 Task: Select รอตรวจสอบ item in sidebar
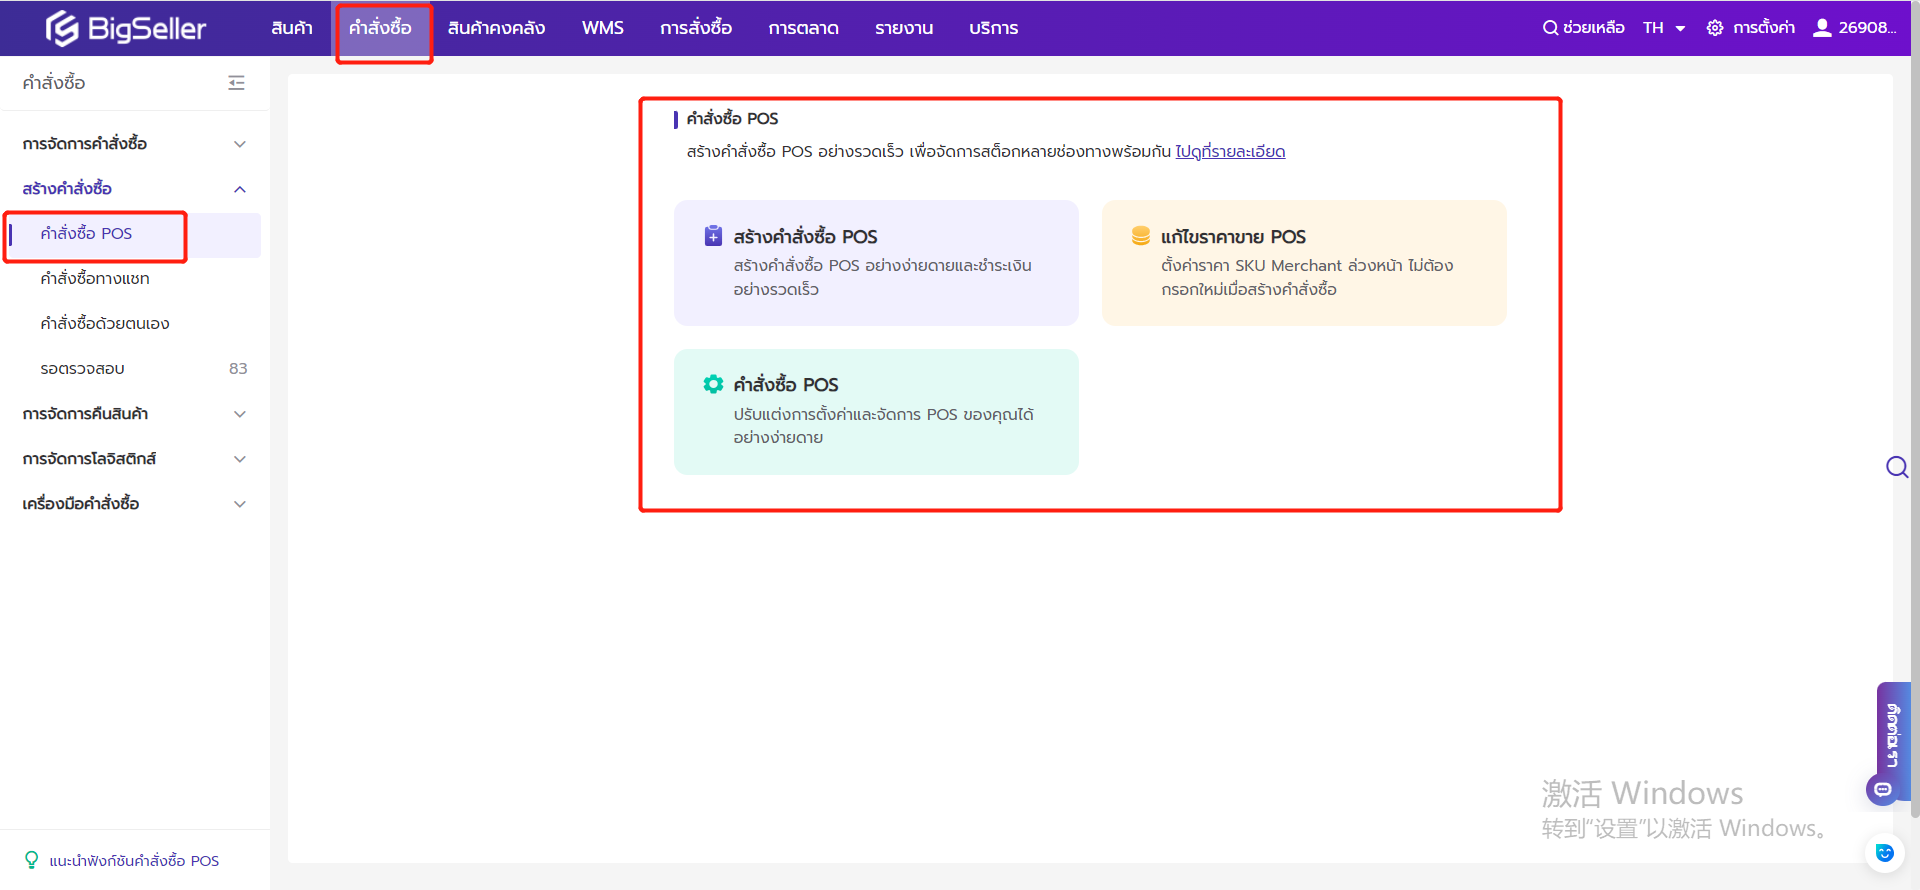(83, 369)
